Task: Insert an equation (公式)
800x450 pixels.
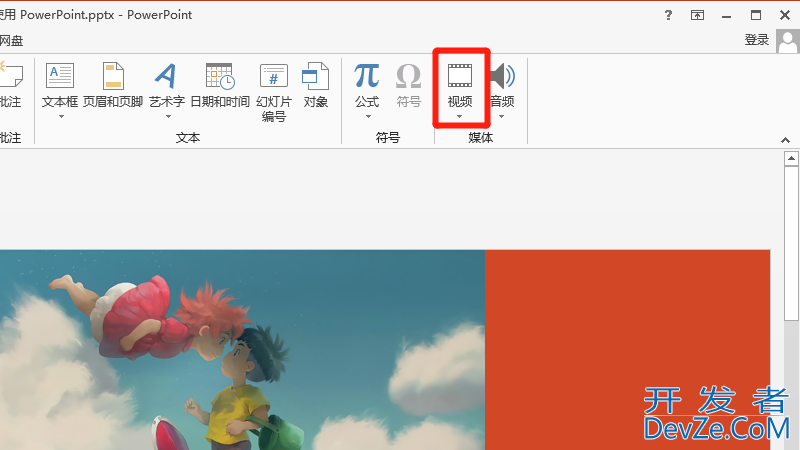Action: coord(367,85)
